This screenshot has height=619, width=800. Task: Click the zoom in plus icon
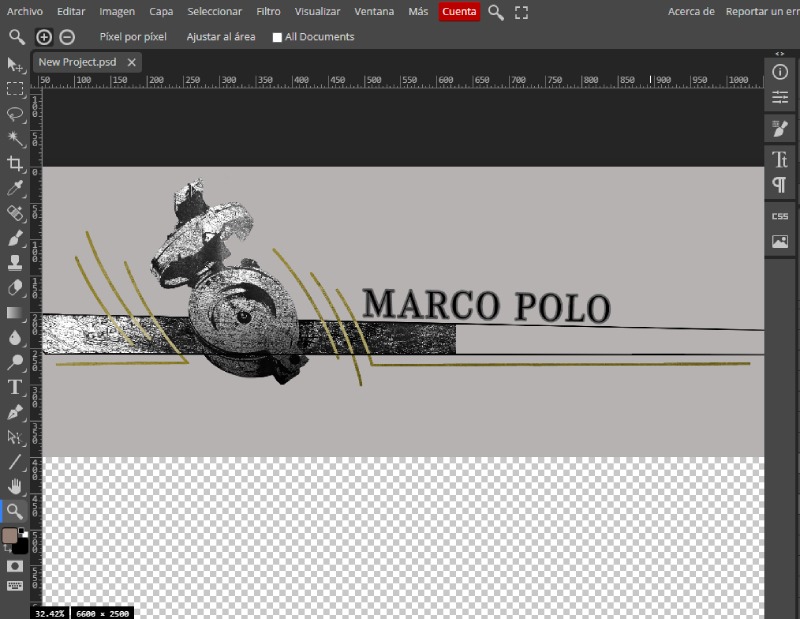click(44, 37)
